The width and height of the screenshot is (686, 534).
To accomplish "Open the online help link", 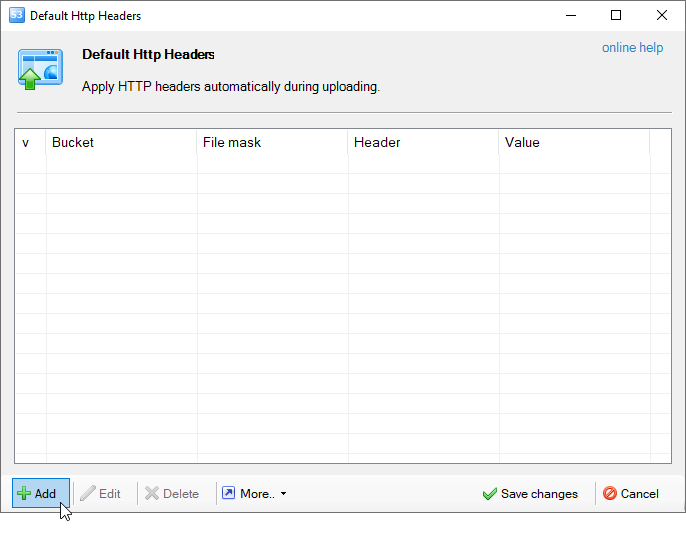I will 632,47.
